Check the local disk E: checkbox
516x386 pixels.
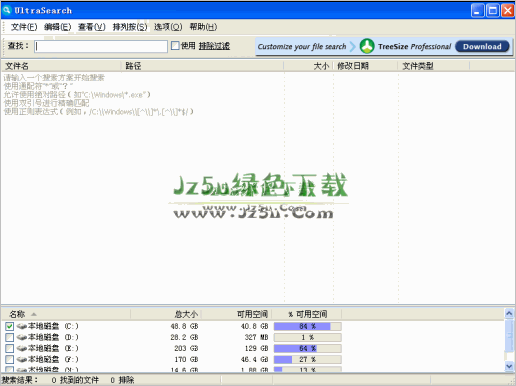point(9,348)
